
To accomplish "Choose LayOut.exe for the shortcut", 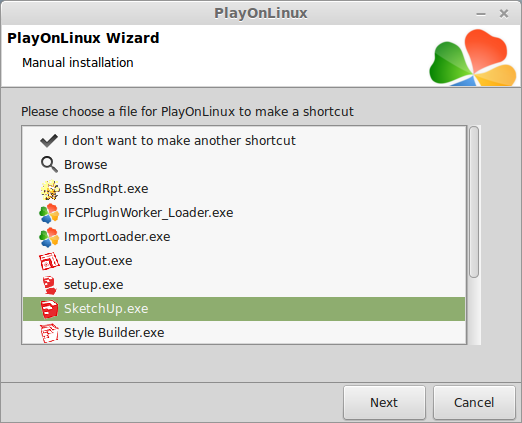I will [x=244, y=261].
